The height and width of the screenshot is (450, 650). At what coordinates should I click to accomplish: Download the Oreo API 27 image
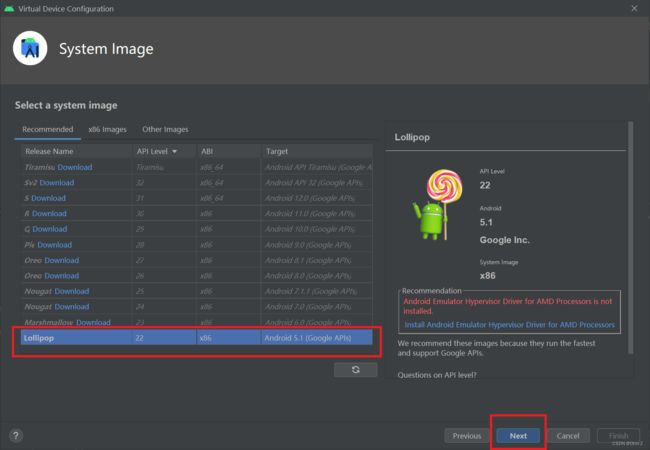[62, 260]
